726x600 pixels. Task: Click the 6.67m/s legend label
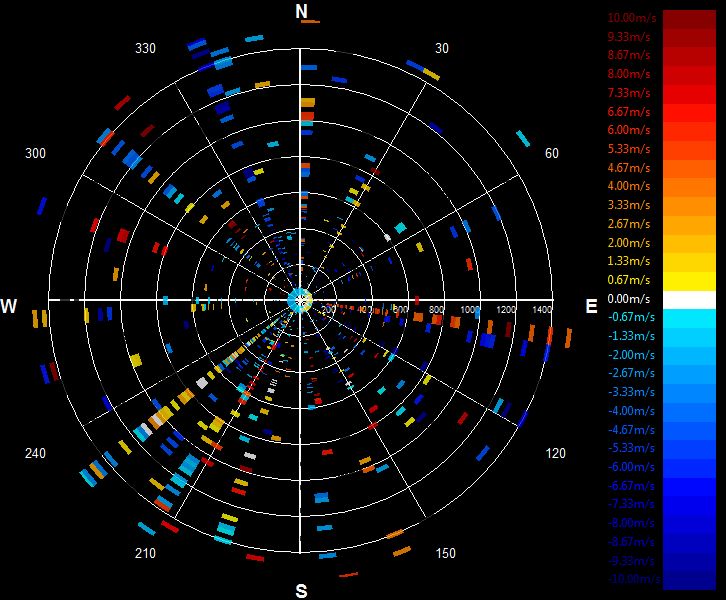629,112
